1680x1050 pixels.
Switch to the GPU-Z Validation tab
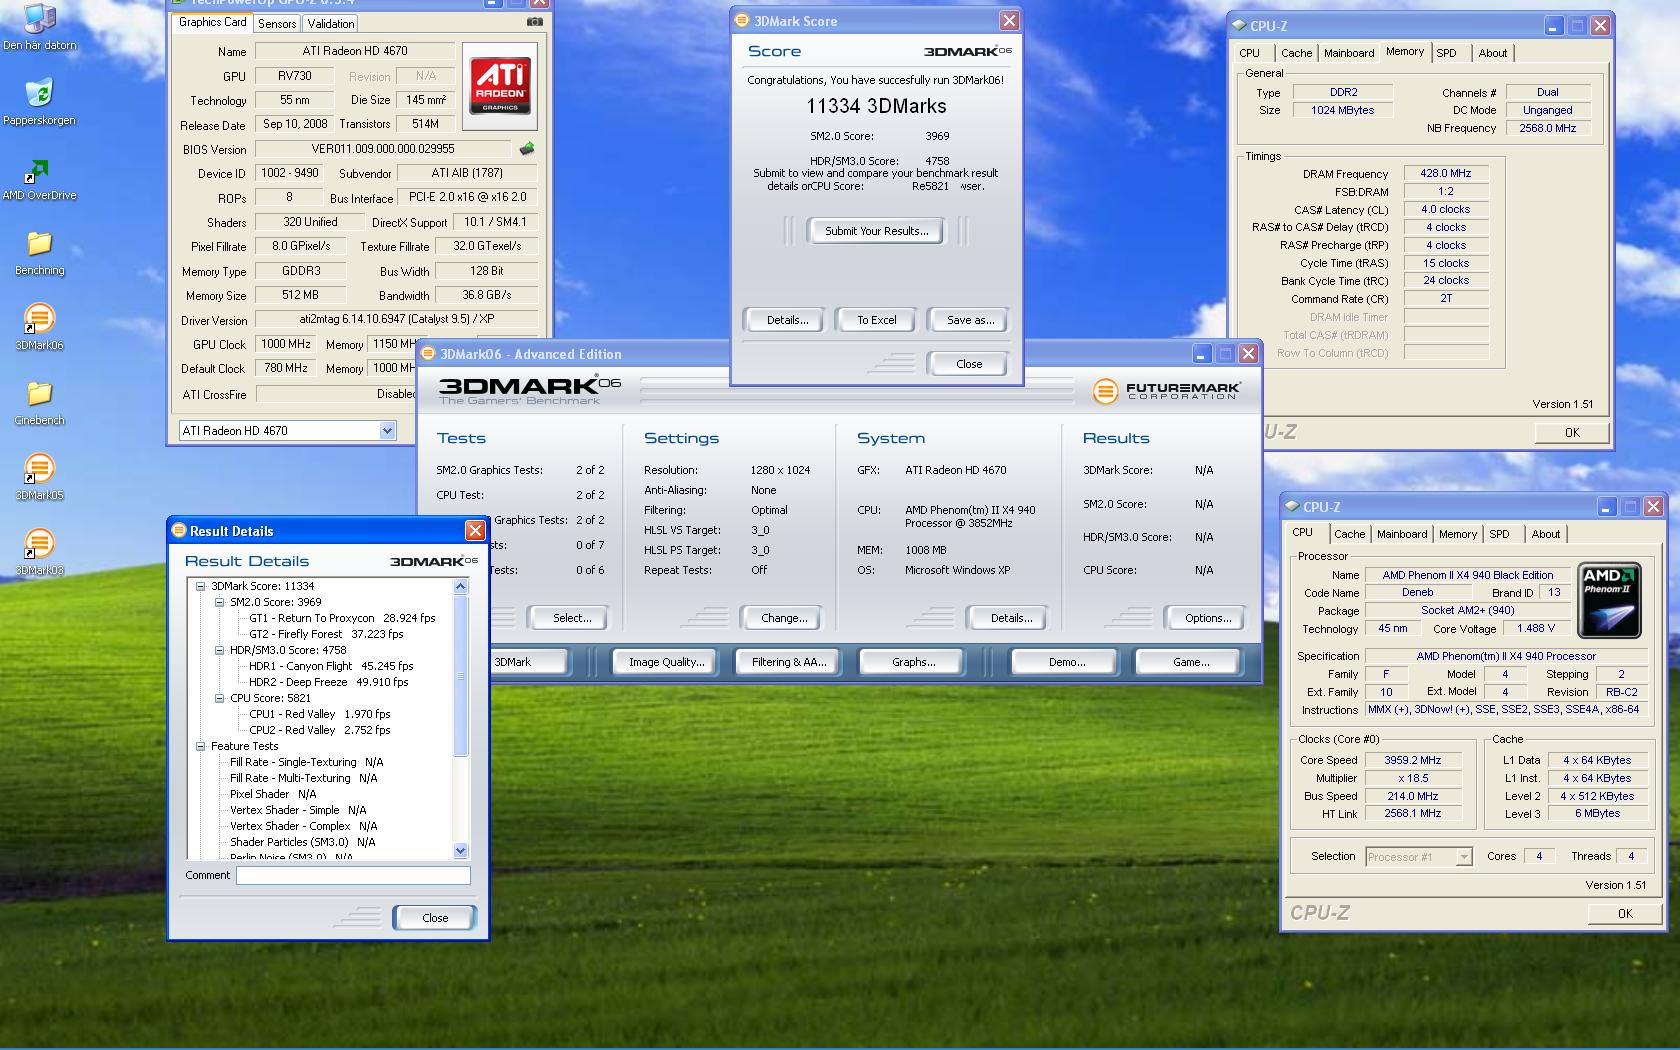pos(331,24)
